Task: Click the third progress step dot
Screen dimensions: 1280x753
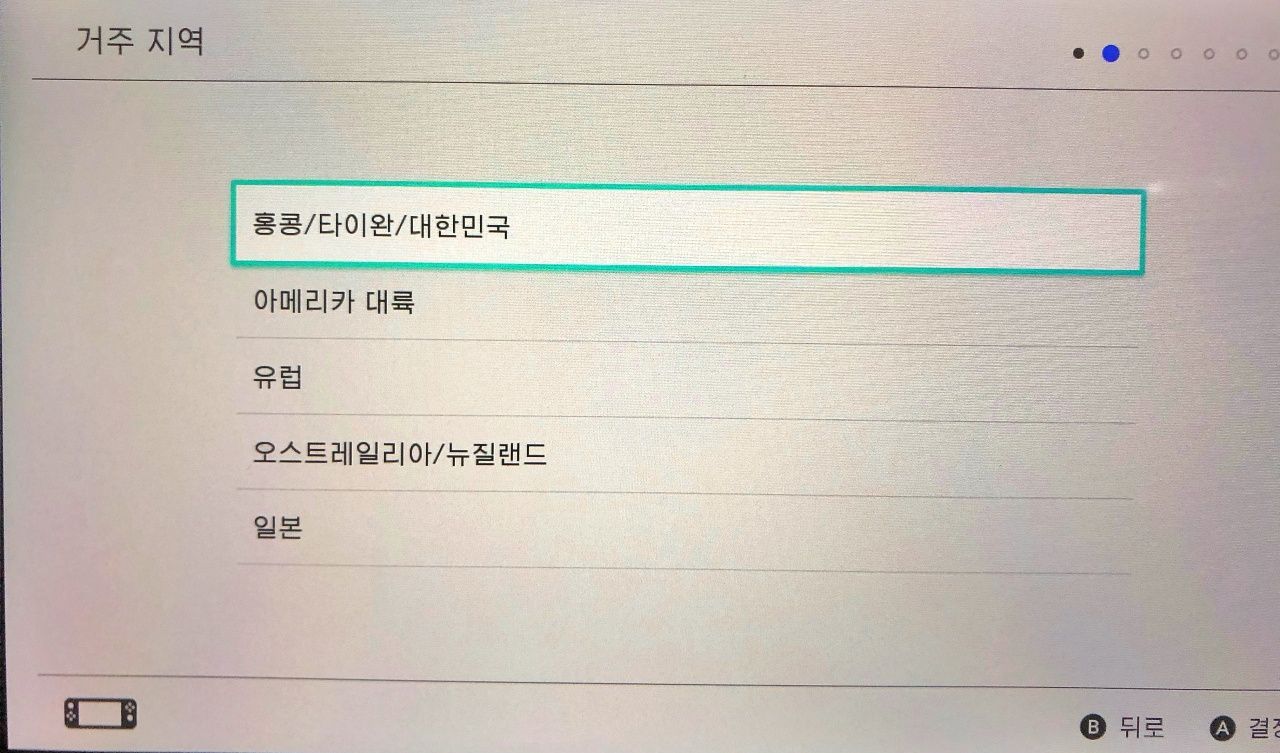Action: (x=1143, y=54)
